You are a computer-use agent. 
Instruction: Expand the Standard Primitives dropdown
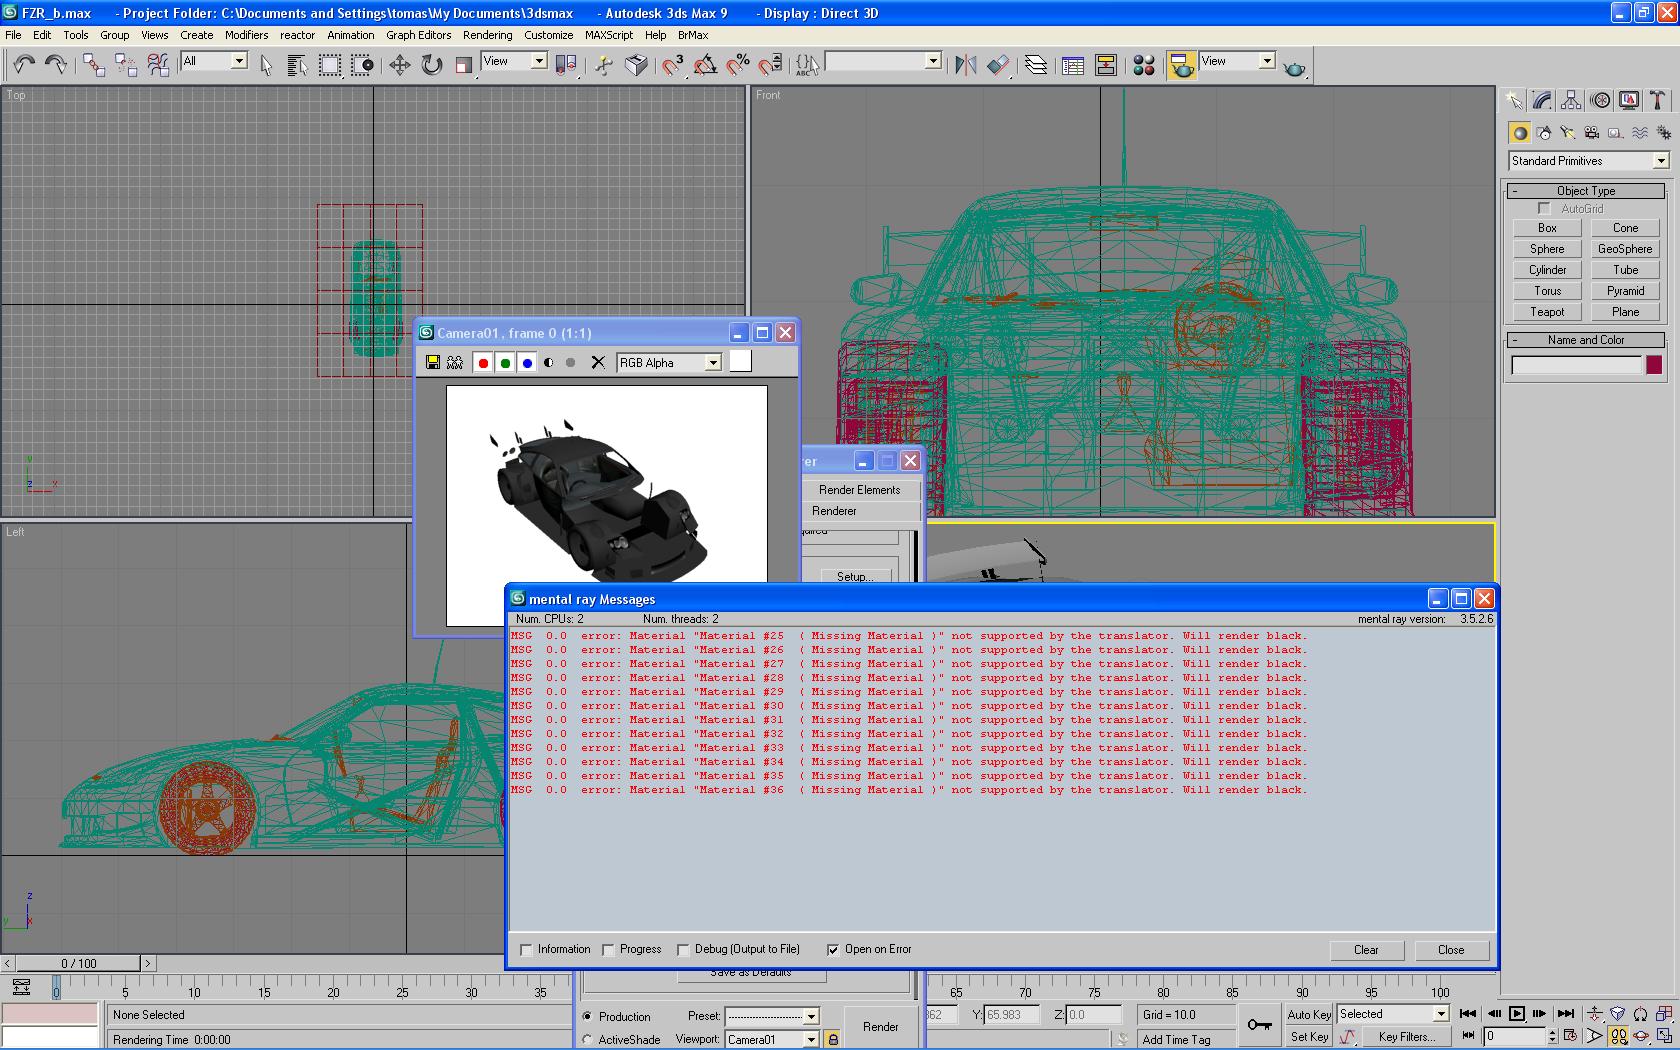tap(1660, 161)
